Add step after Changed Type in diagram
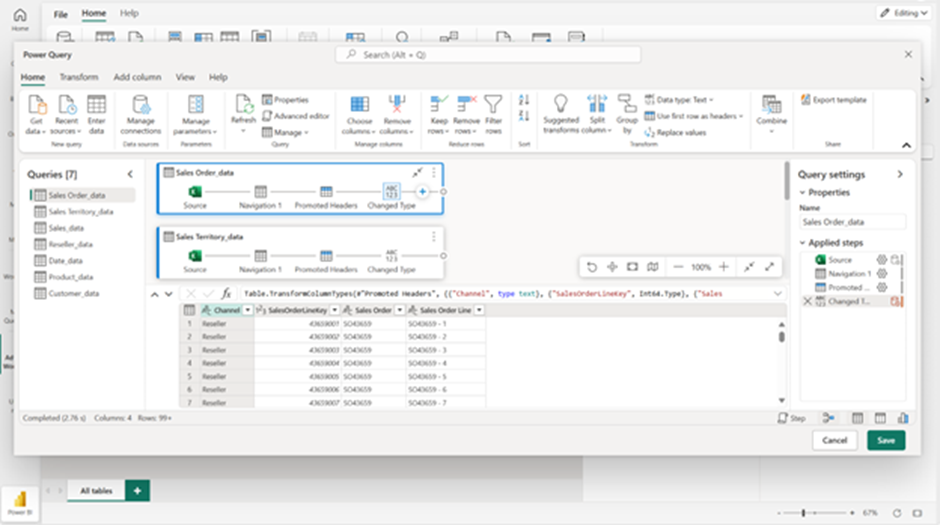 (x=422, y=192)
